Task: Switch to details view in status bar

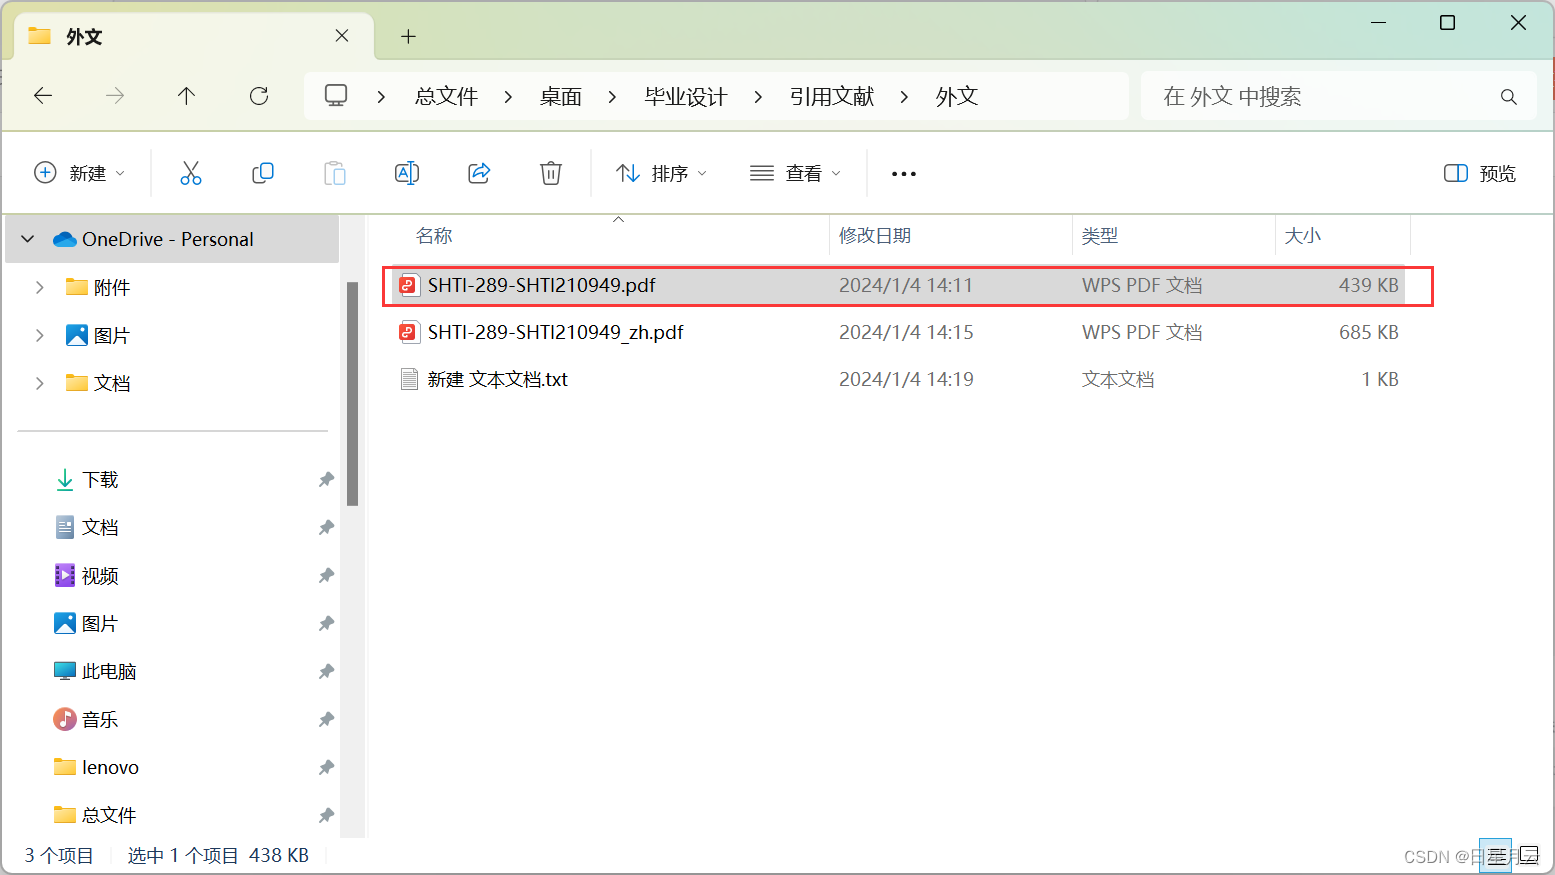Action: point(1495,856)
